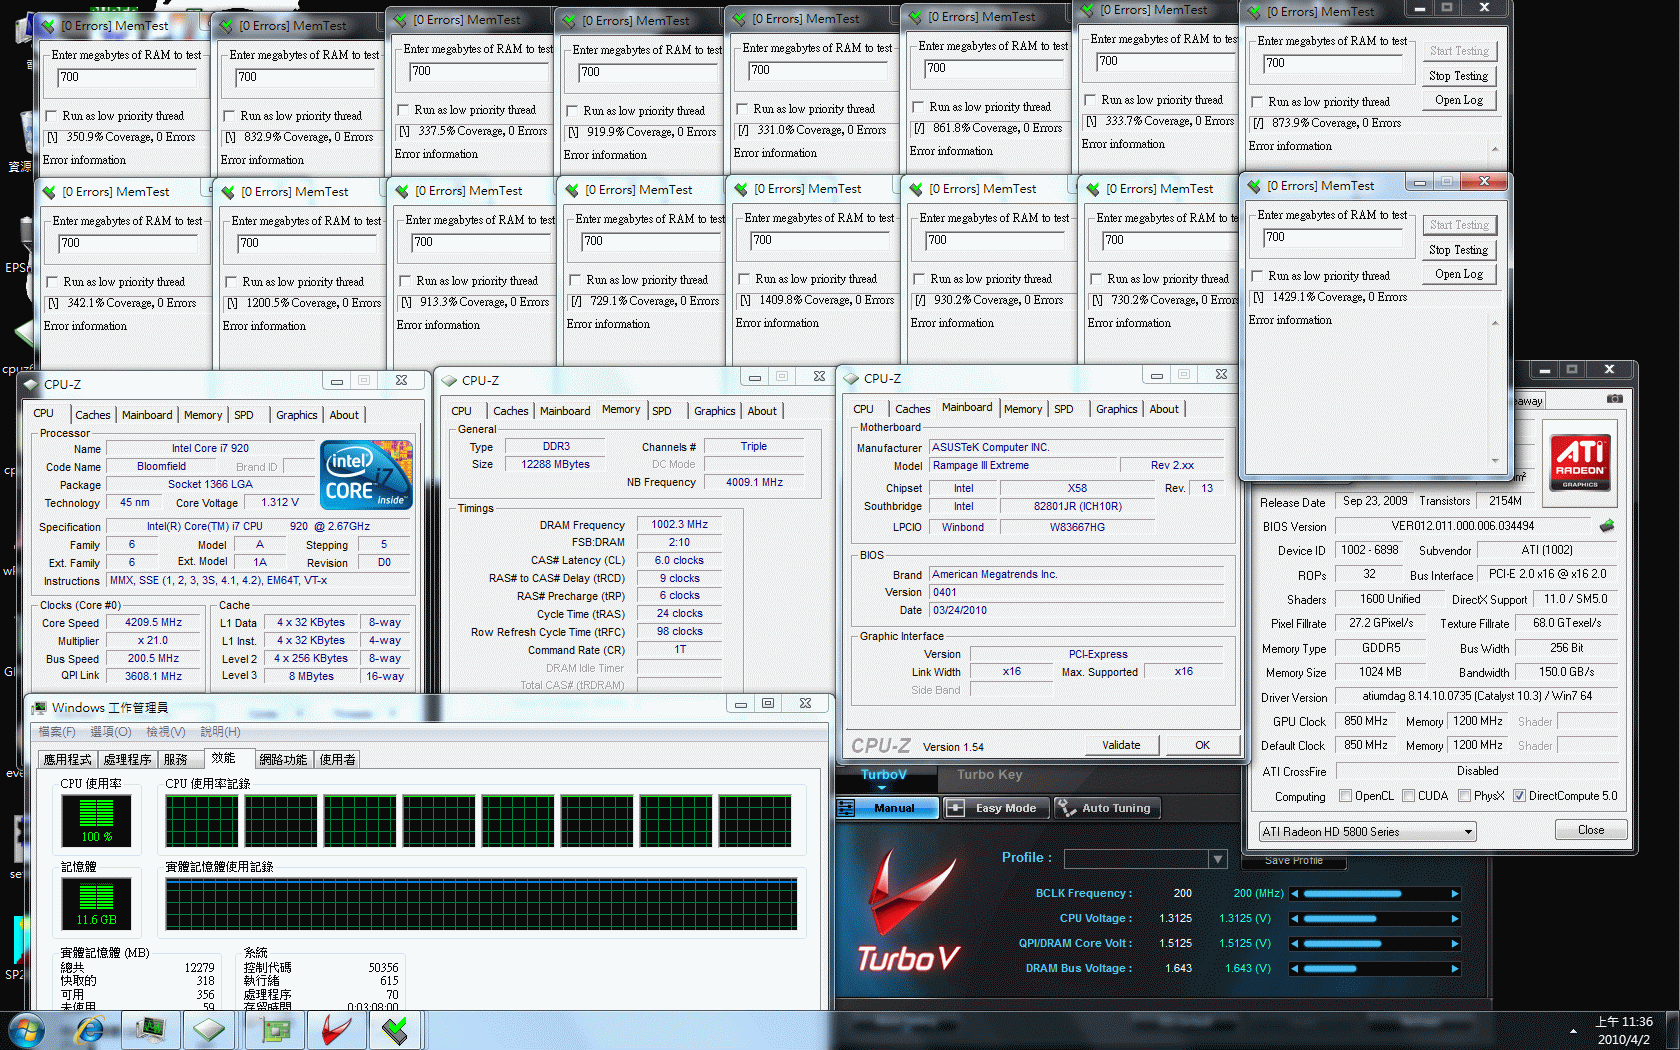Launch Internet Explorer from the taskbar
The image size is (1680, 1050).
[x=90, y=1029]
